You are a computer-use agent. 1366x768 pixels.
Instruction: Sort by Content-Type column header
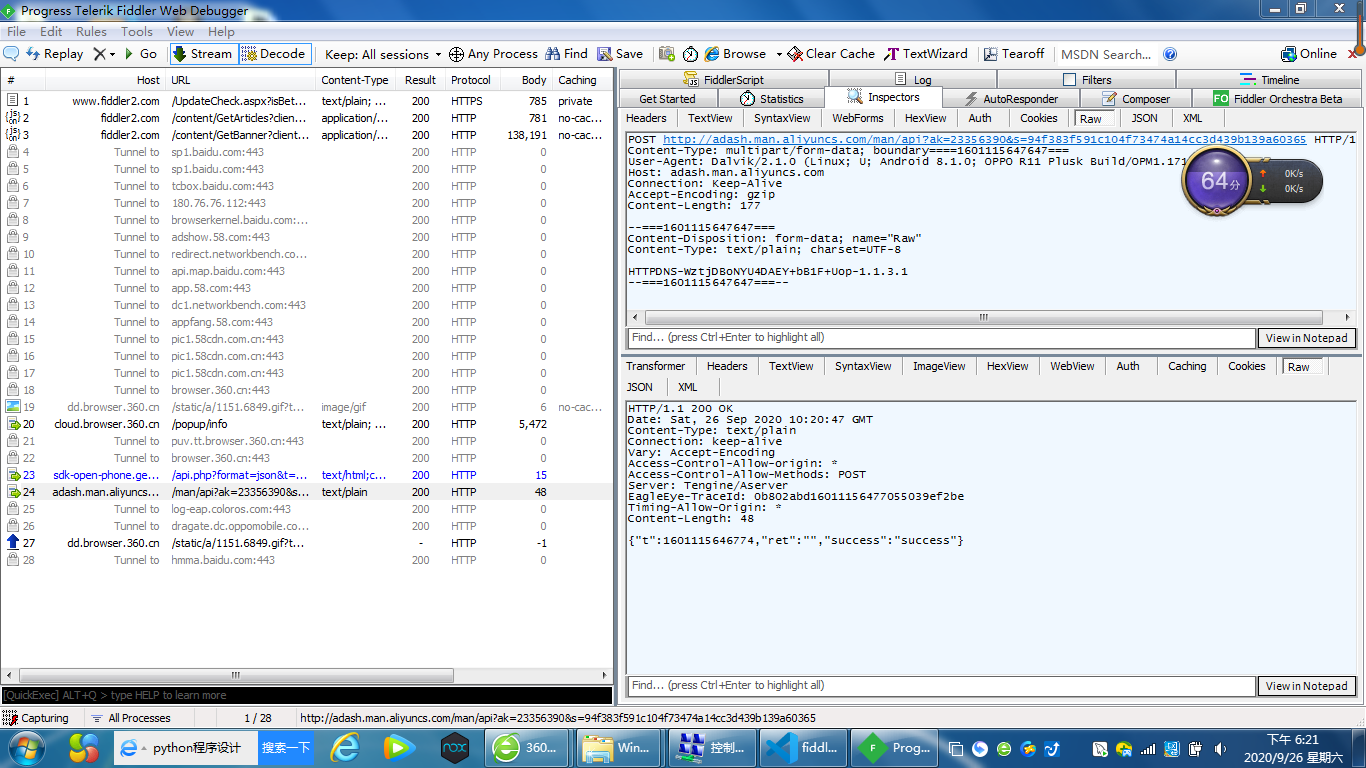(354, 80)
